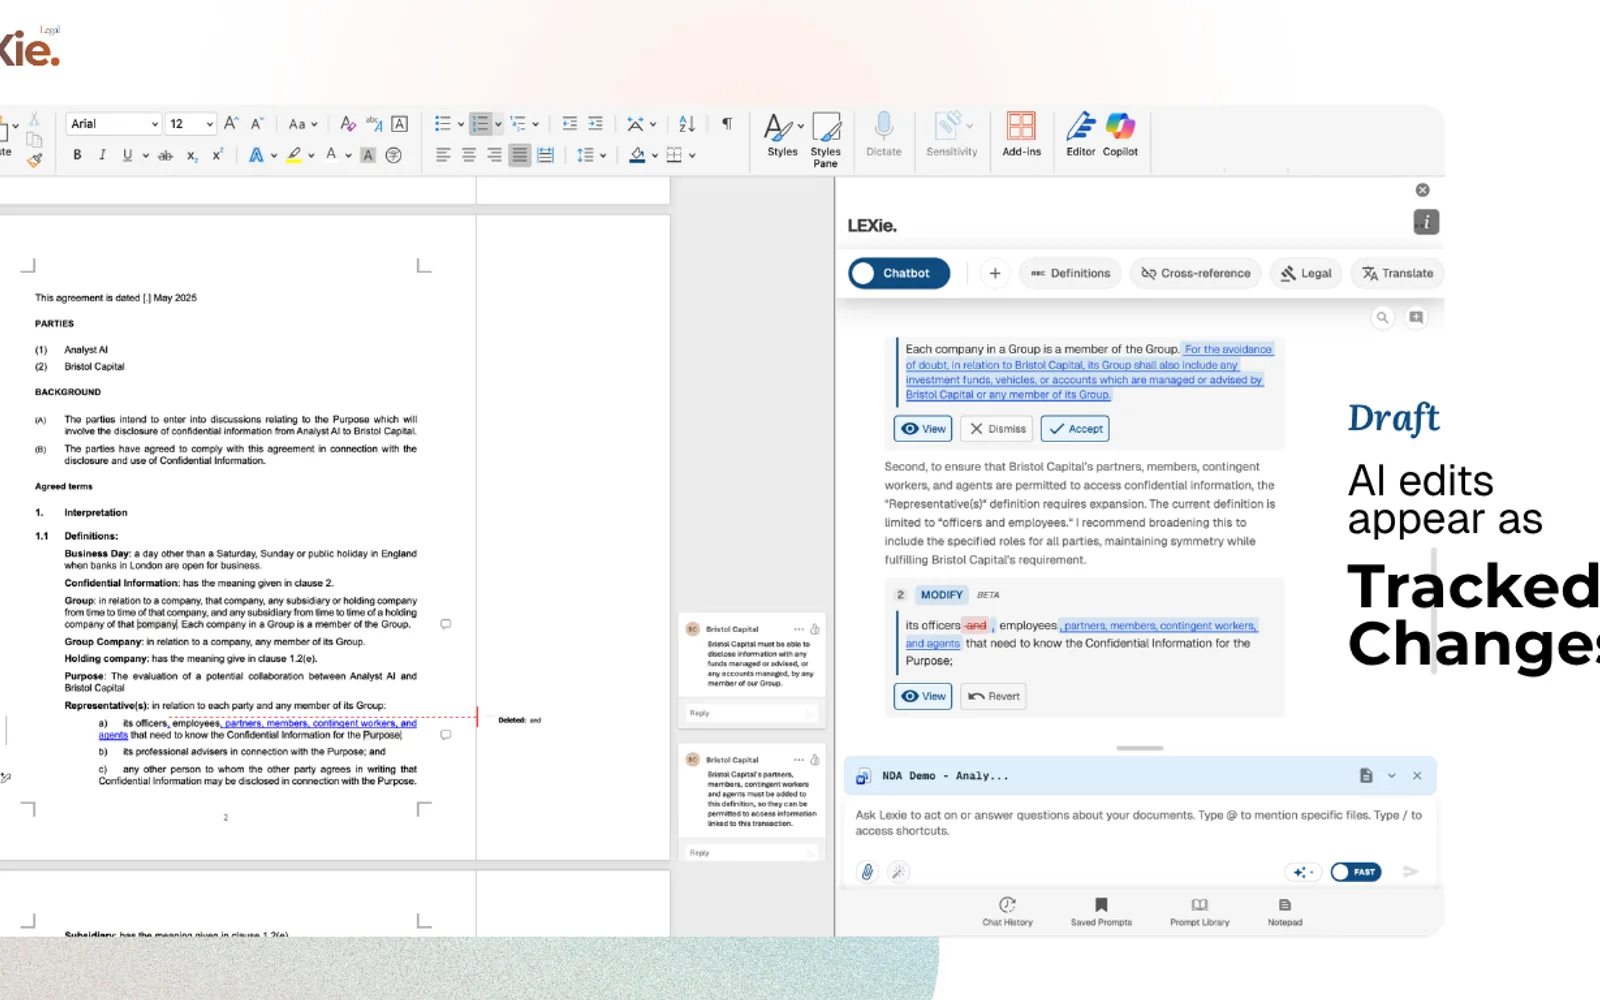Click the attach file paperclip icon
The image size is (1600, 1000).
pyautogui.click(x=867, y=872)
